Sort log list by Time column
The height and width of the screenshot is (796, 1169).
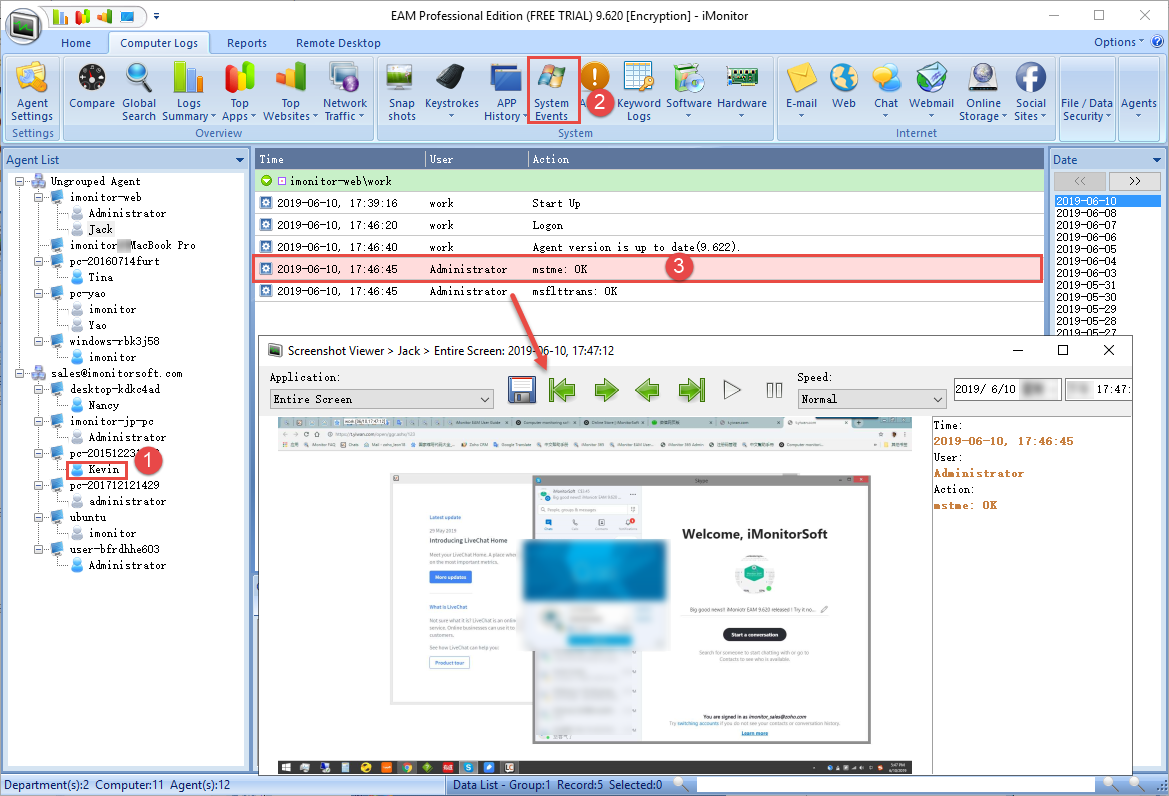tap(341, 159)
